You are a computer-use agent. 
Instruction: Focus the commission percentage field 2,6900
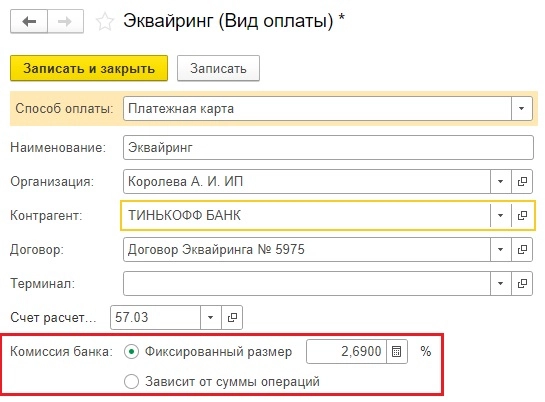346,352
